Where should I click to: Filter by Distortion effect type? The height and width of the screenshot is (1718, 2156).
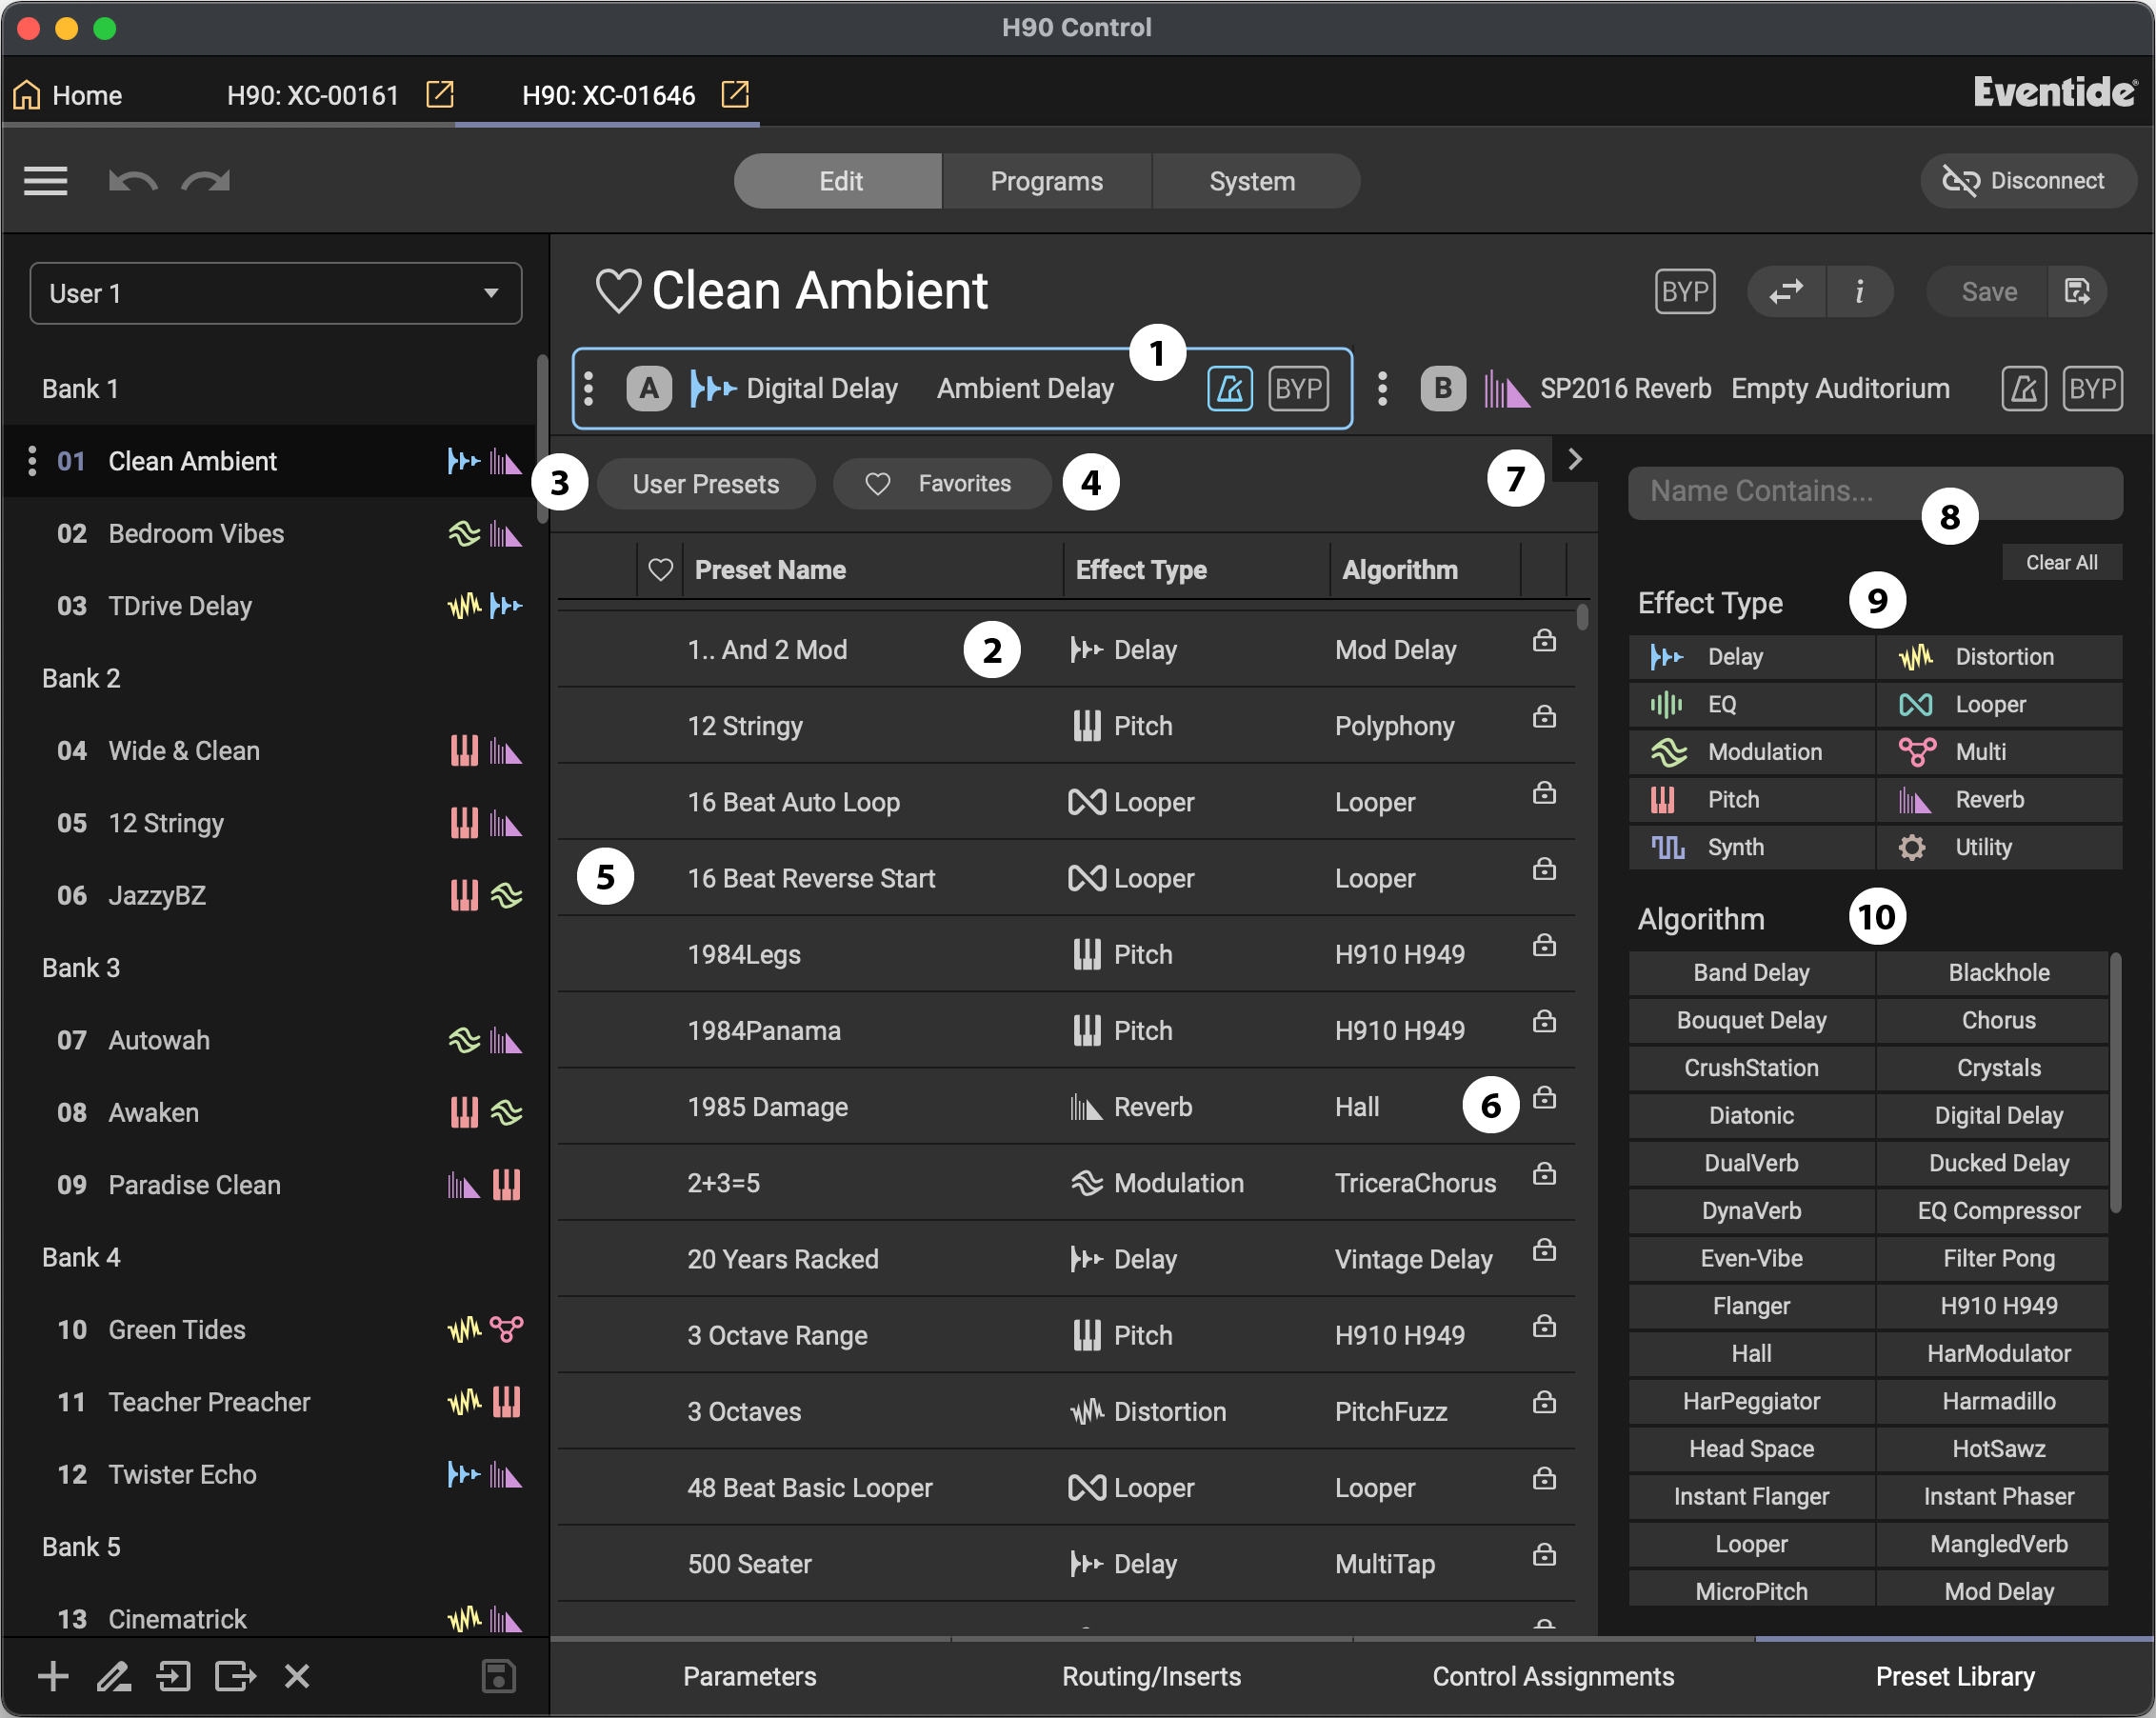1999,657
